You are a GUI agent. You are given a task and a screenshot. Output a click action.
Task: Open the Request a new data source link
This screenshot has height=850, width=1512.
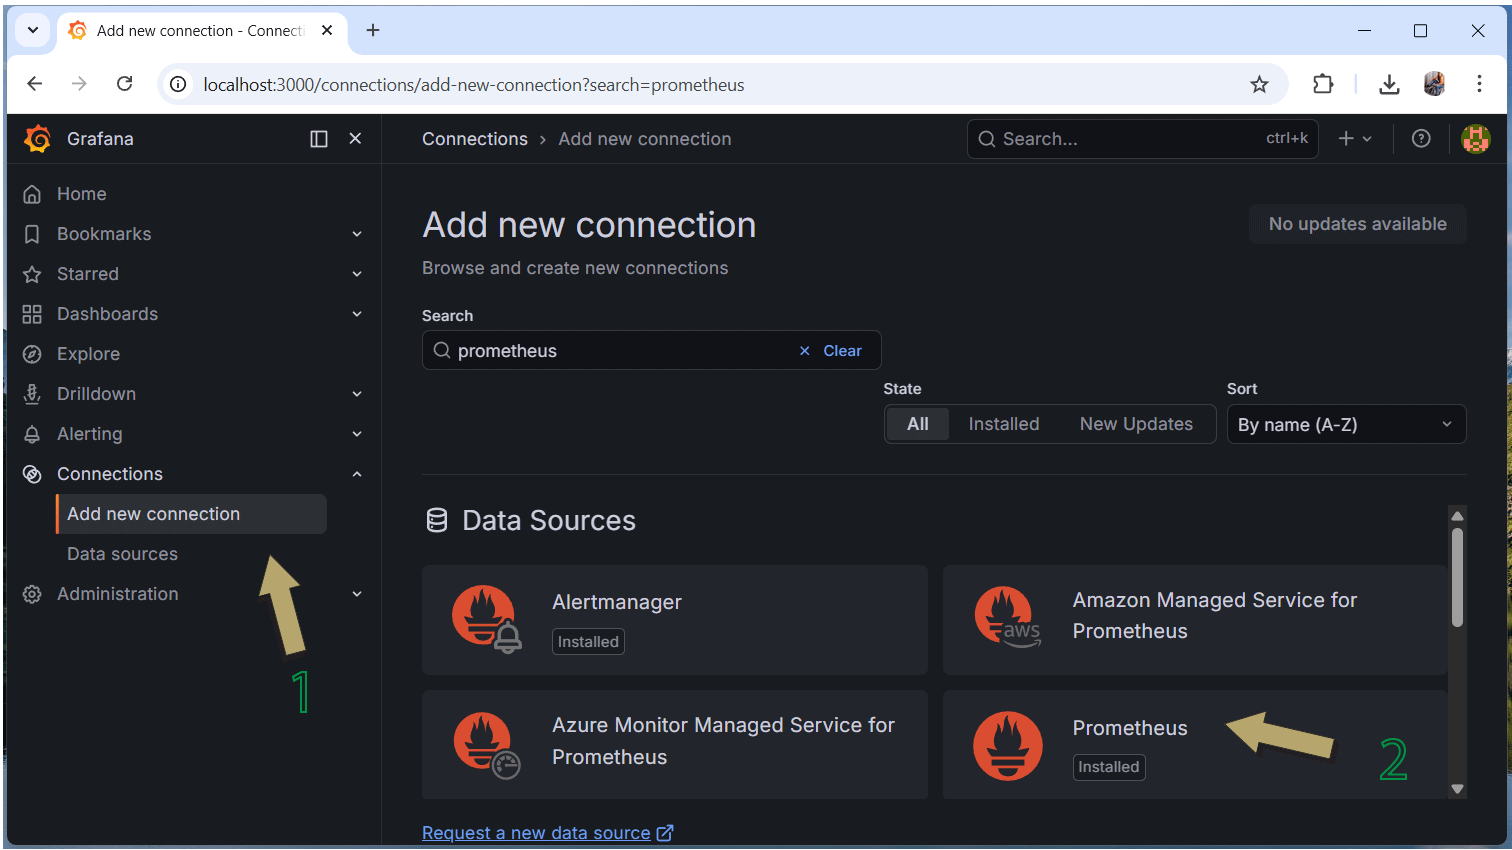(x=538, y=832)
